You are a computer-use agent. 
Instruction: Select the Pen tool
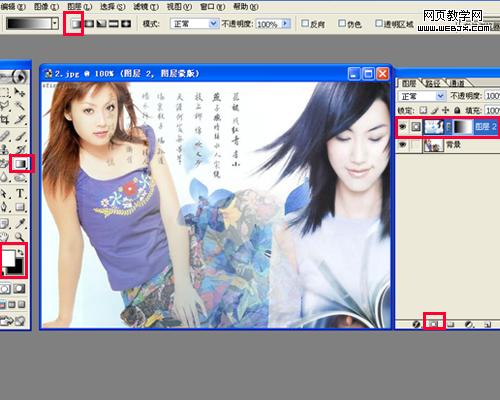click(5, 207)
